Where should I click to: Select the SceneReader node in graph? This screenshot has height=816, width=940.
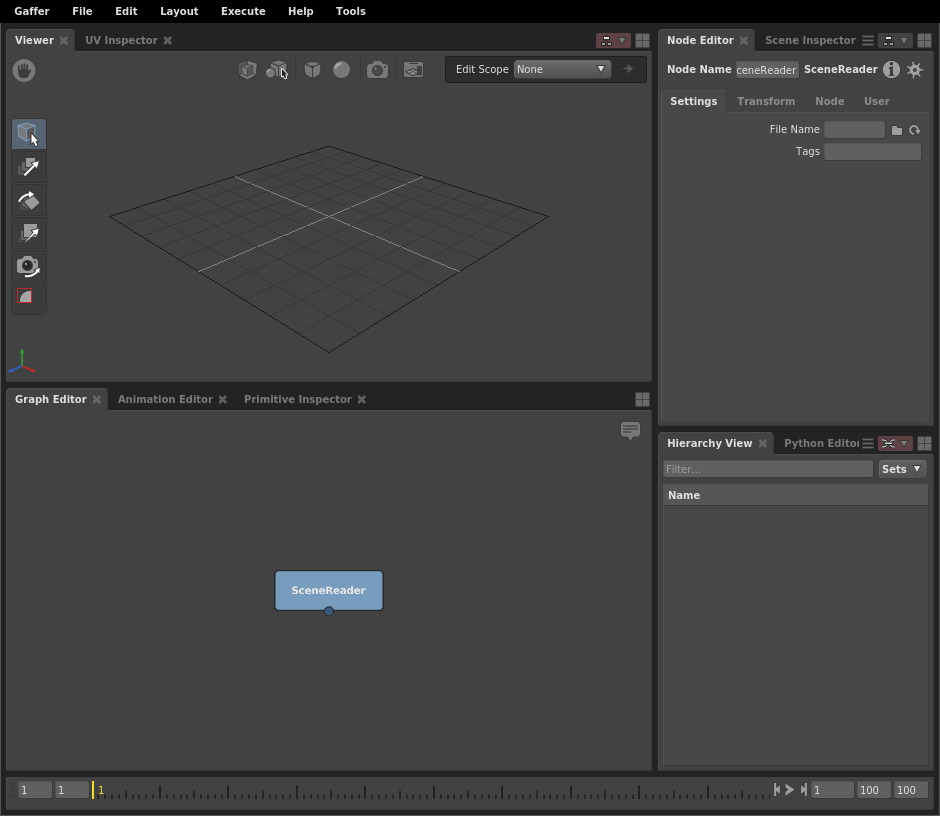(x=329, y=590)
